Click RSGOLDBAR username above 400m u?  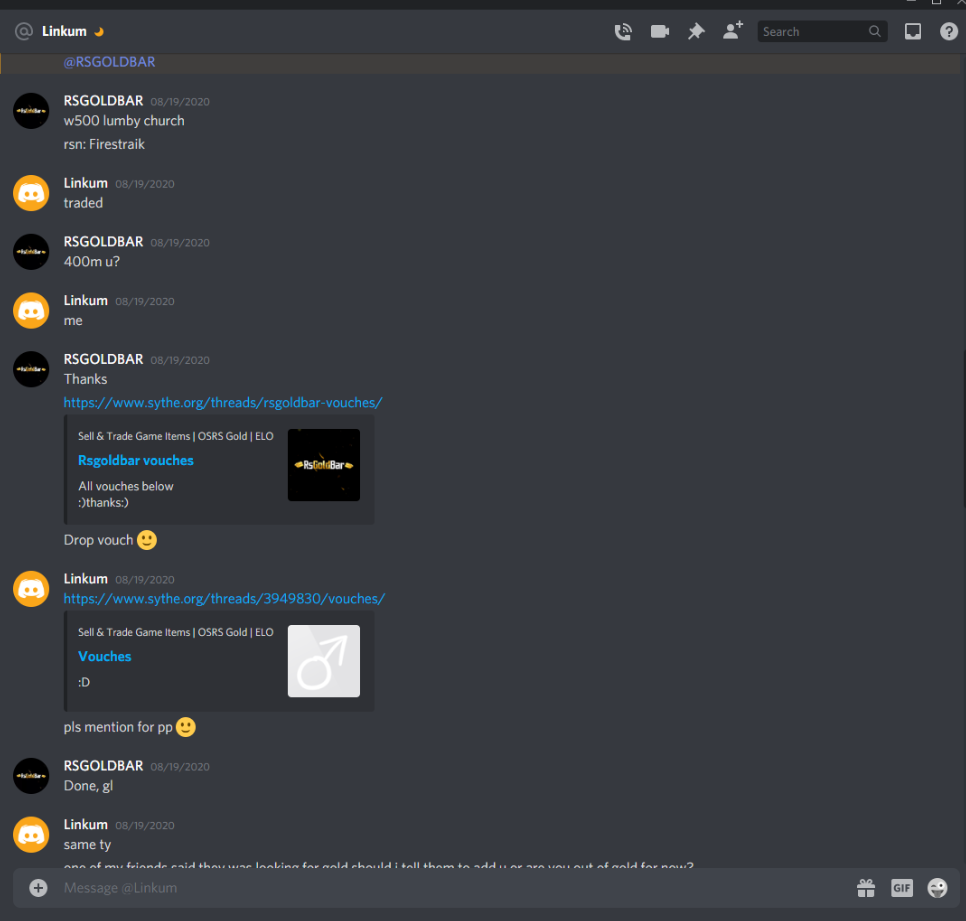(x=103, y=241)
